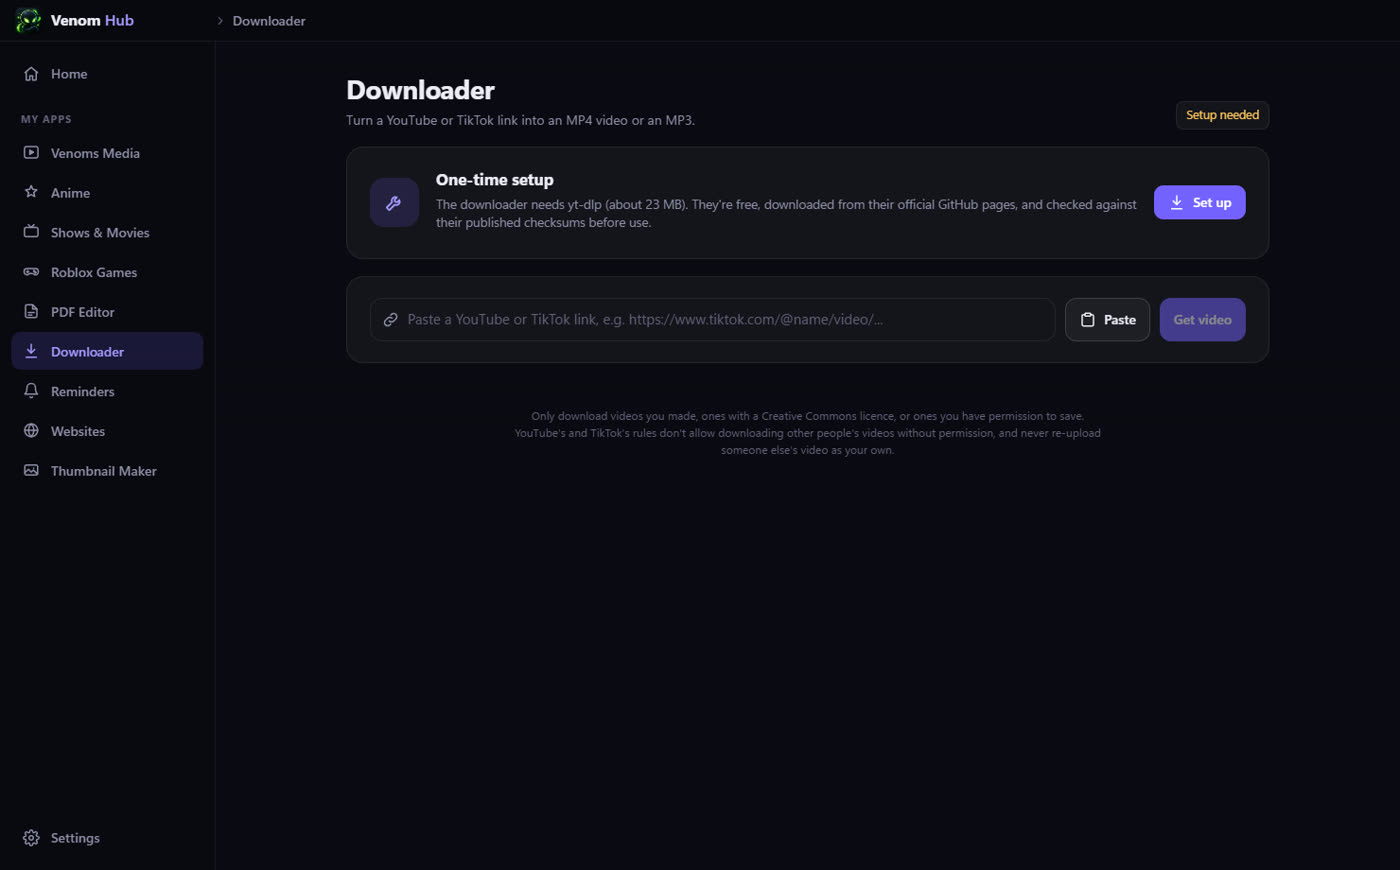1400x870 pixels.
Task: Click the link chain icon in URL field
Action: (391, 320)
